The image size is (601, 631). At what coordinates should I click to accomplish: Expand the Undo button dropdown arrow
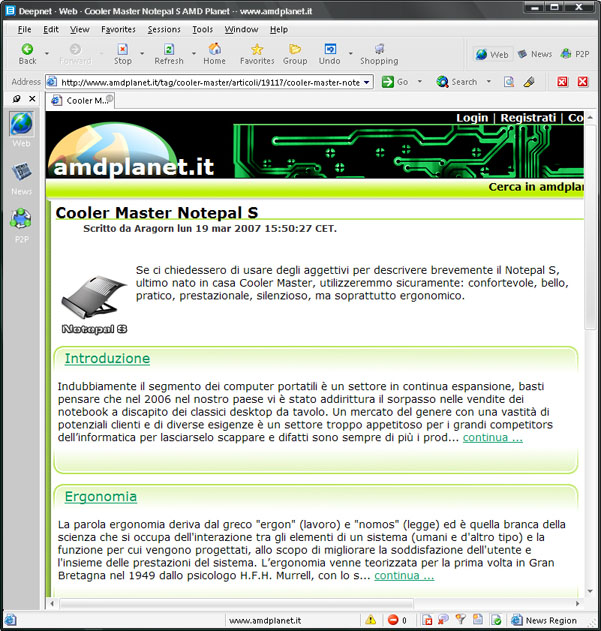351,54
